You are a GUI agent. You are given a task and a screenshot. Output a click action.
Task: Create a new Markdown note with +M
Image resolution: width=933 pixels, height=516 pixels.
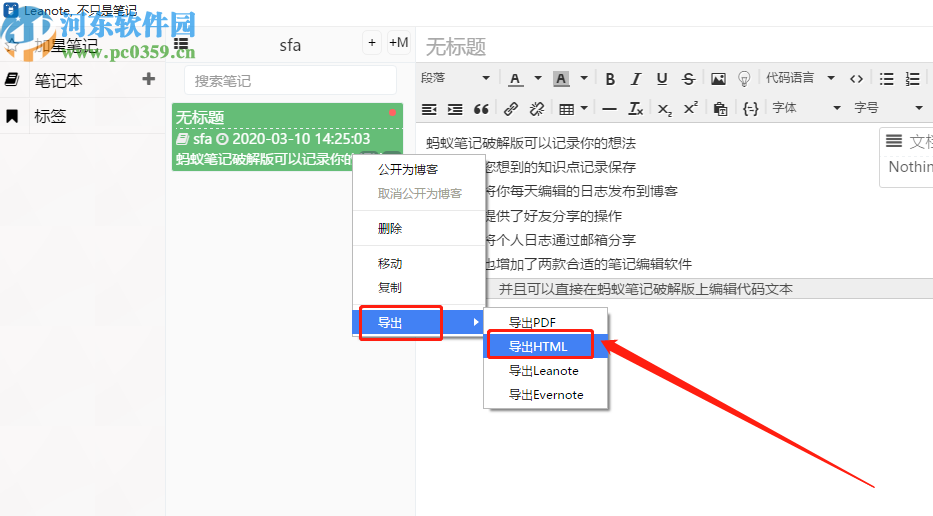pos(399,43)
